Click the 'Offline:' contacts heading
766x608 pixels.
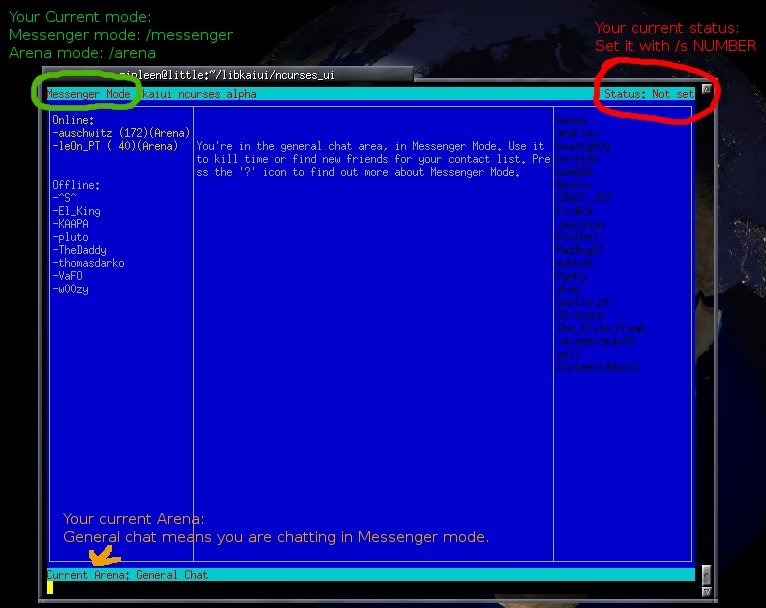[76, 185]
